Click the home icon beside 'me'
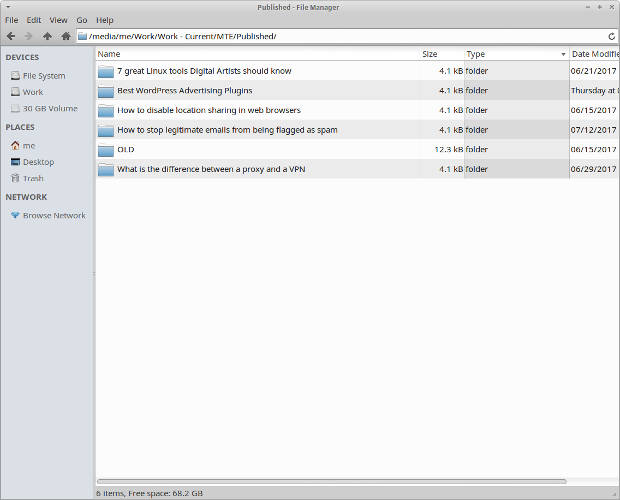Viewport: 620px width, 500px height. tap(15, 145)
